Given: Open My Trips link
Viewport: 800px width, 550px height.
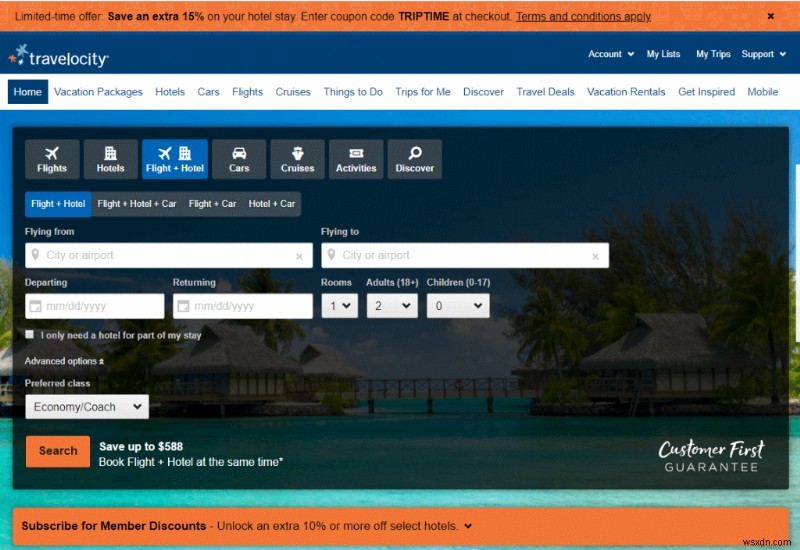Looking at the screenshot, I should click(x=713, y=54).
